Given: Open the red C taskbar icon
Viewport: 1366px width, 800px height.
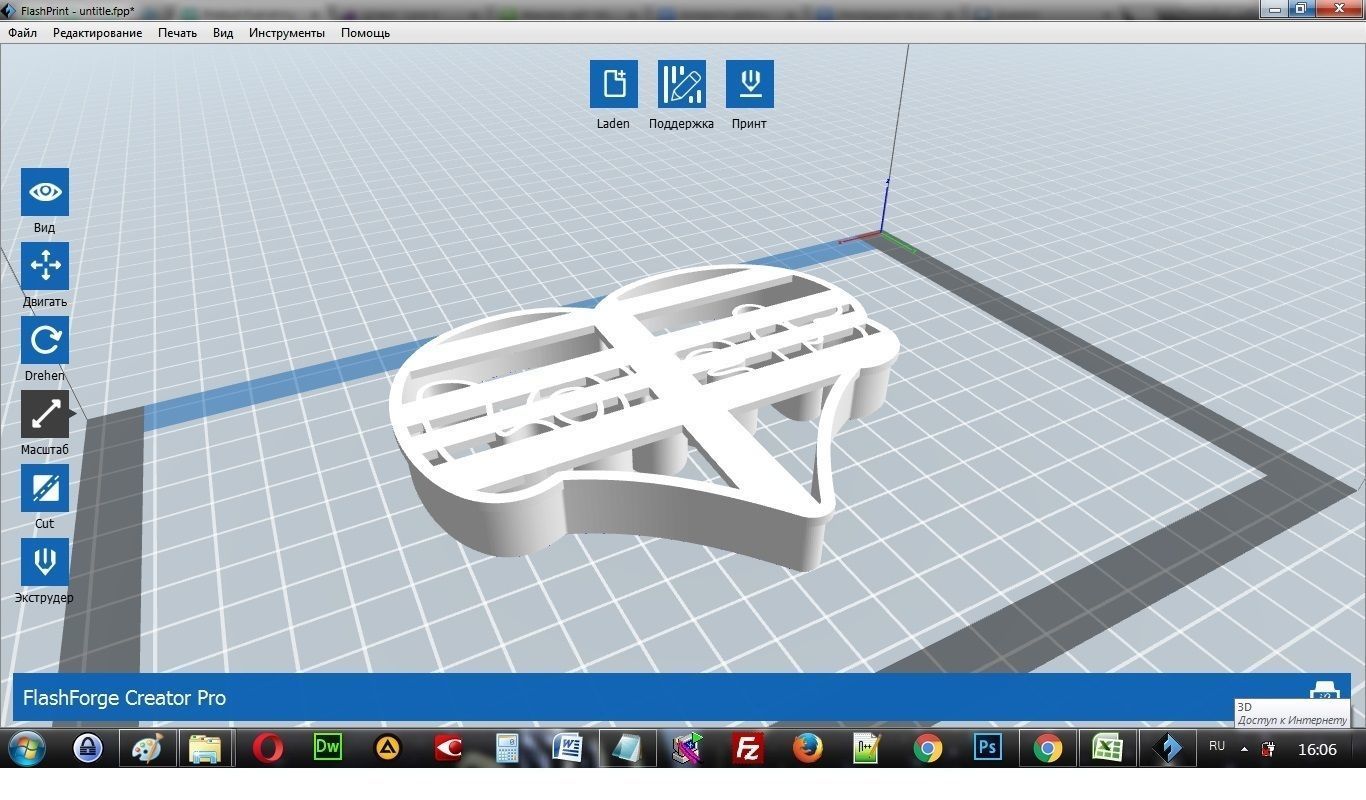Looking at the screenshot, I should (447, 748).
